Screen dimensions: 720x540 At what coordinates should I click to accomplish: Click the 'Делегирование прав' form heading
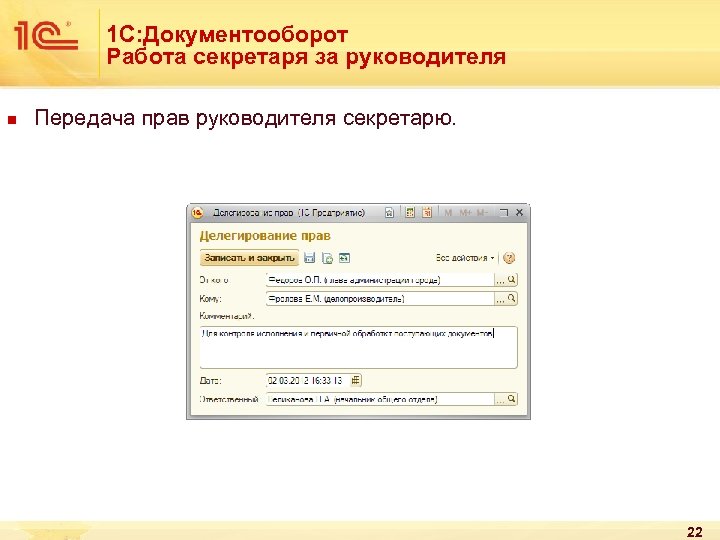(265, 236)
